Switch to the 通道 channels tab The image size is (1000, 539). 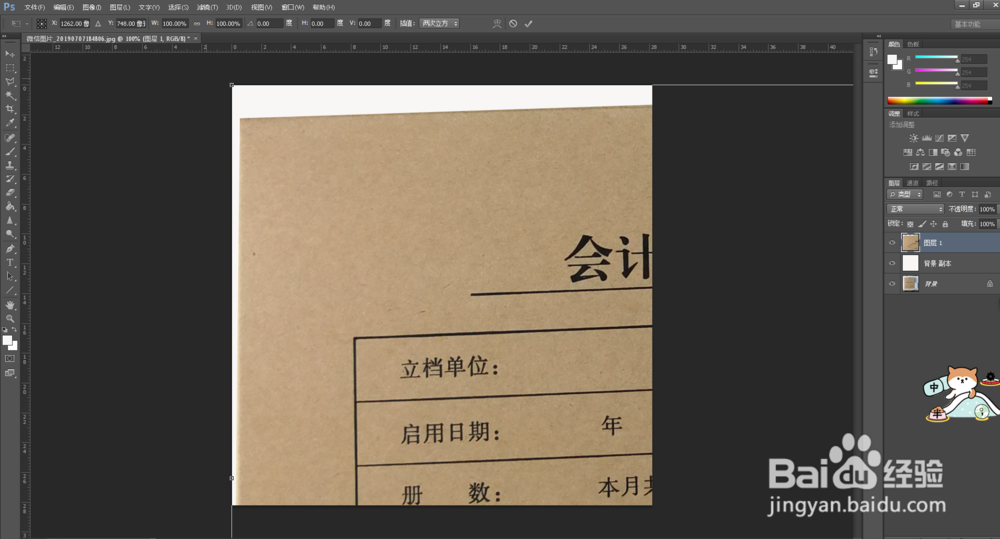pos(913,183)
